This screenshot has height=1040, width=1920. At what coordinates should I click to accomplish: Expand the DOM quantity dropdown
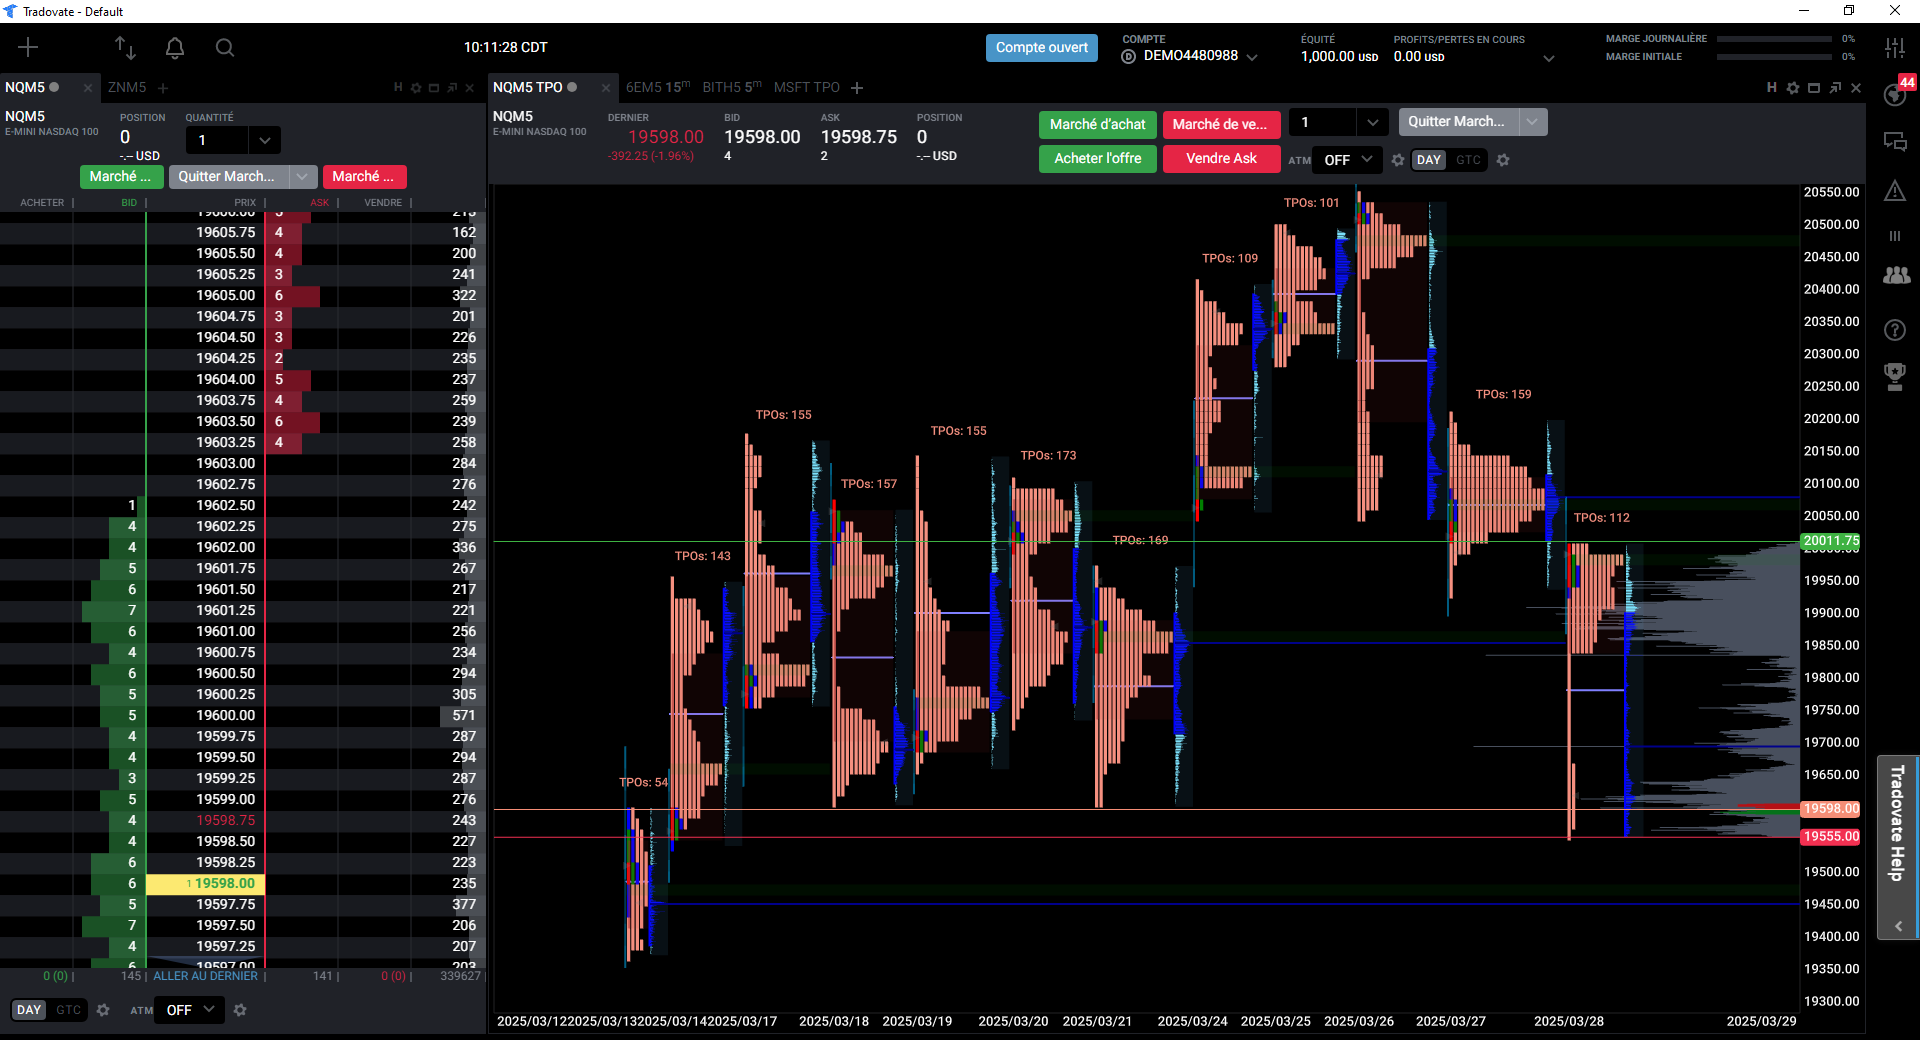pos(265,140)
